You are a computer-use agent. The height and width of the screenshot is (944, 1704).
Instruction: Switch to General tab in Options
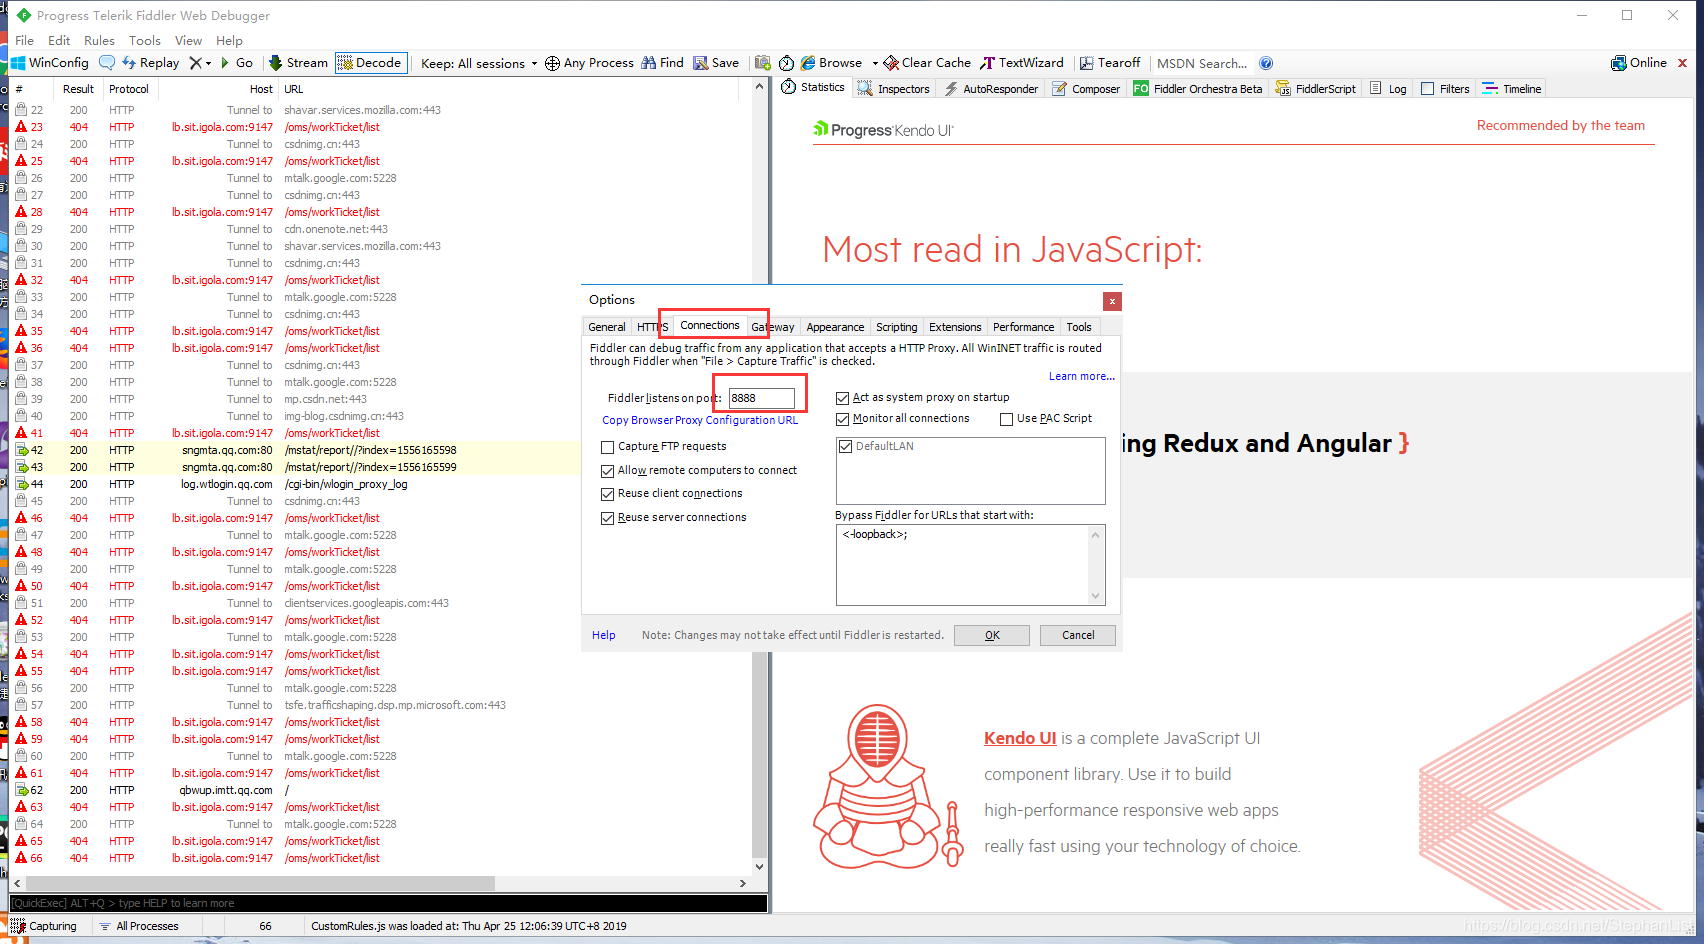[607, 327]
